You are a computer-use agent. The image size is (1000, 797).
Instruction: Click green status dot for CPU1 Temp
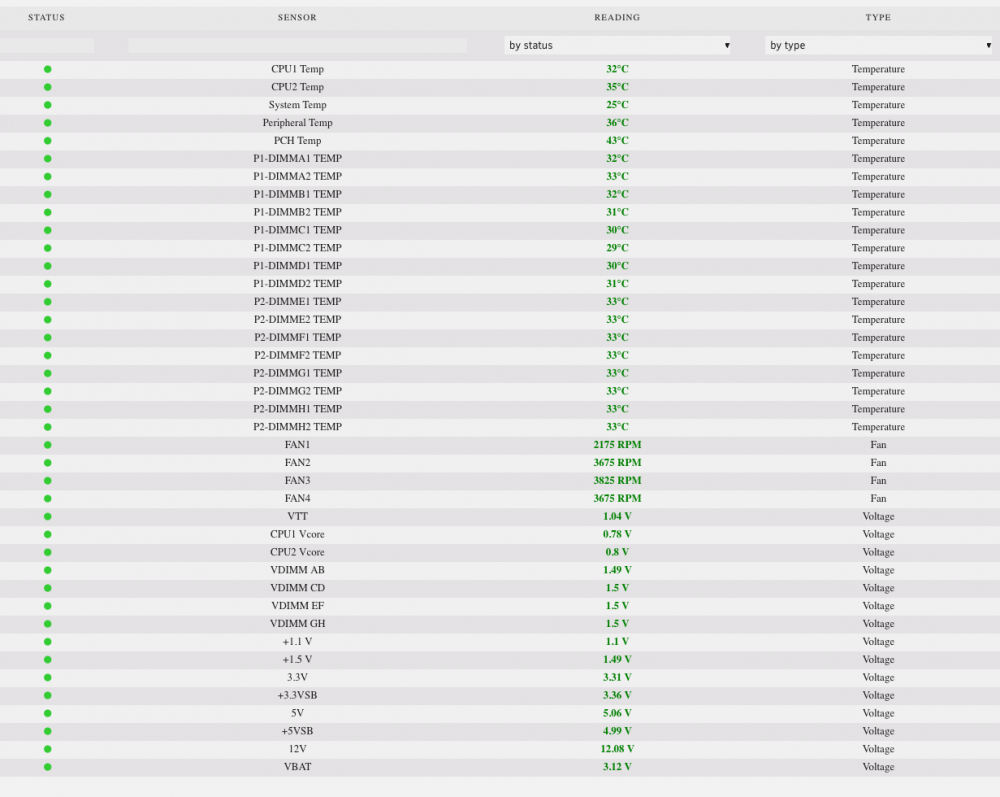47,69
